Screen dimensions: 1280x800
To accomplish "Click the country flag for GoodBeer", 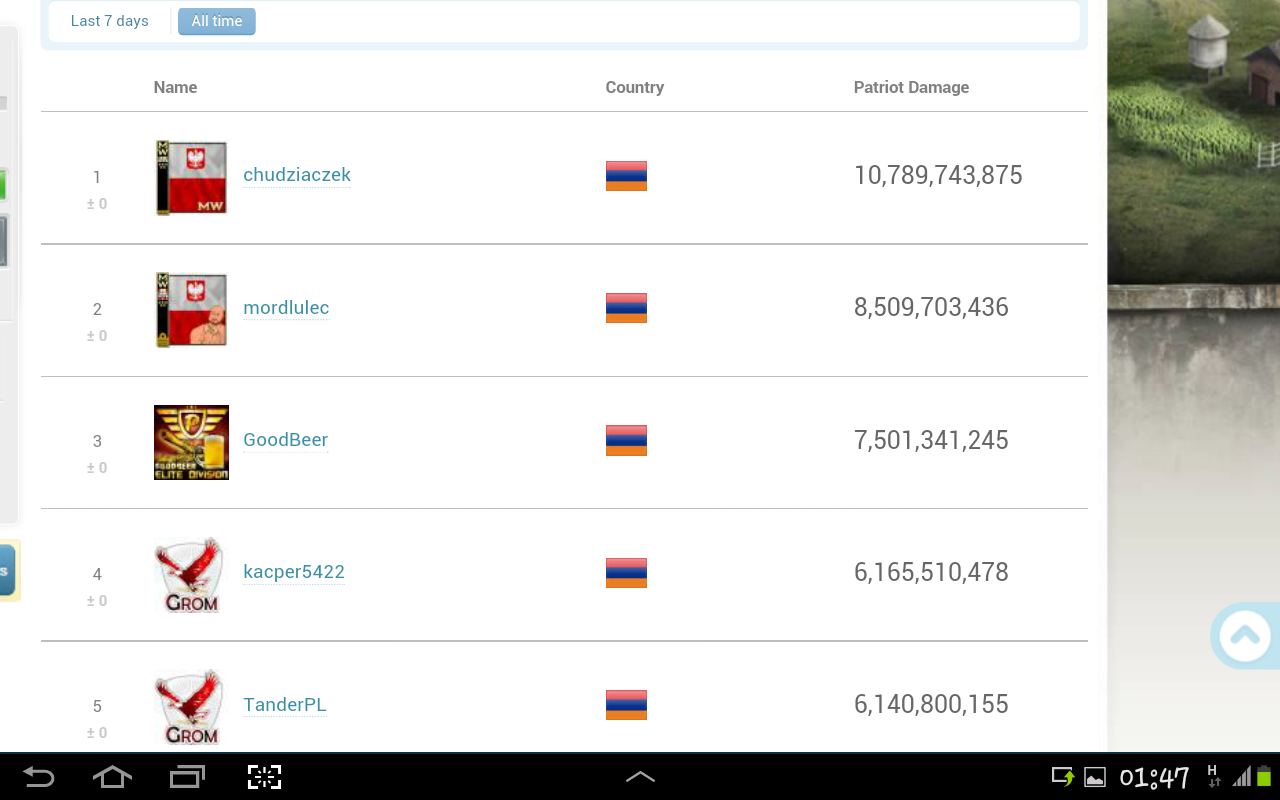I will [626, 441].
